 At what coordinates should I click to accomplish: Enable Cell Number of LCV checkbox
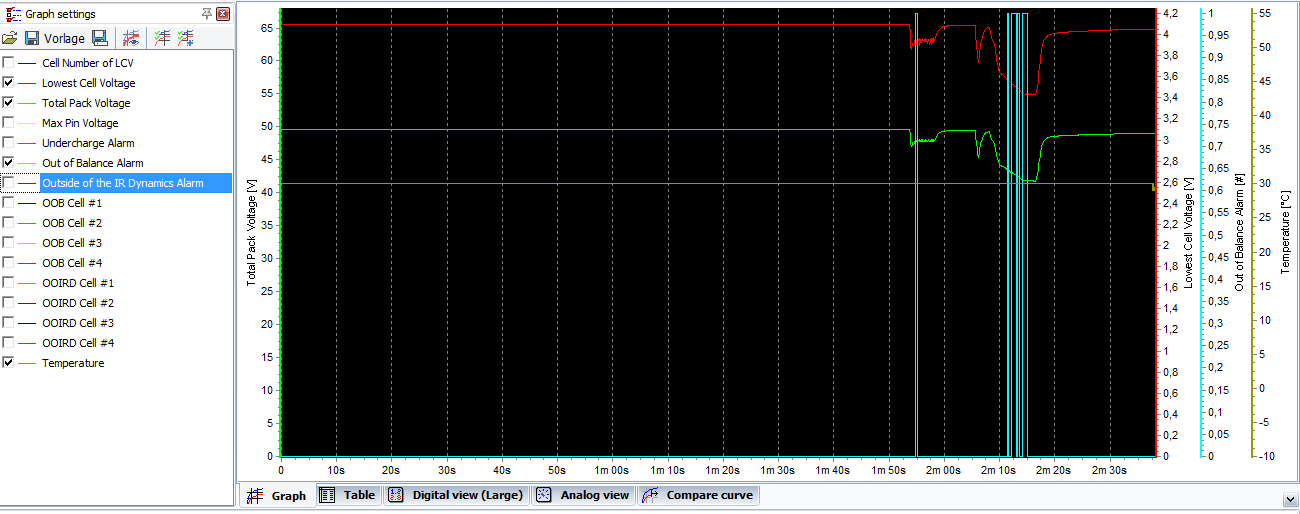[8, 63]
